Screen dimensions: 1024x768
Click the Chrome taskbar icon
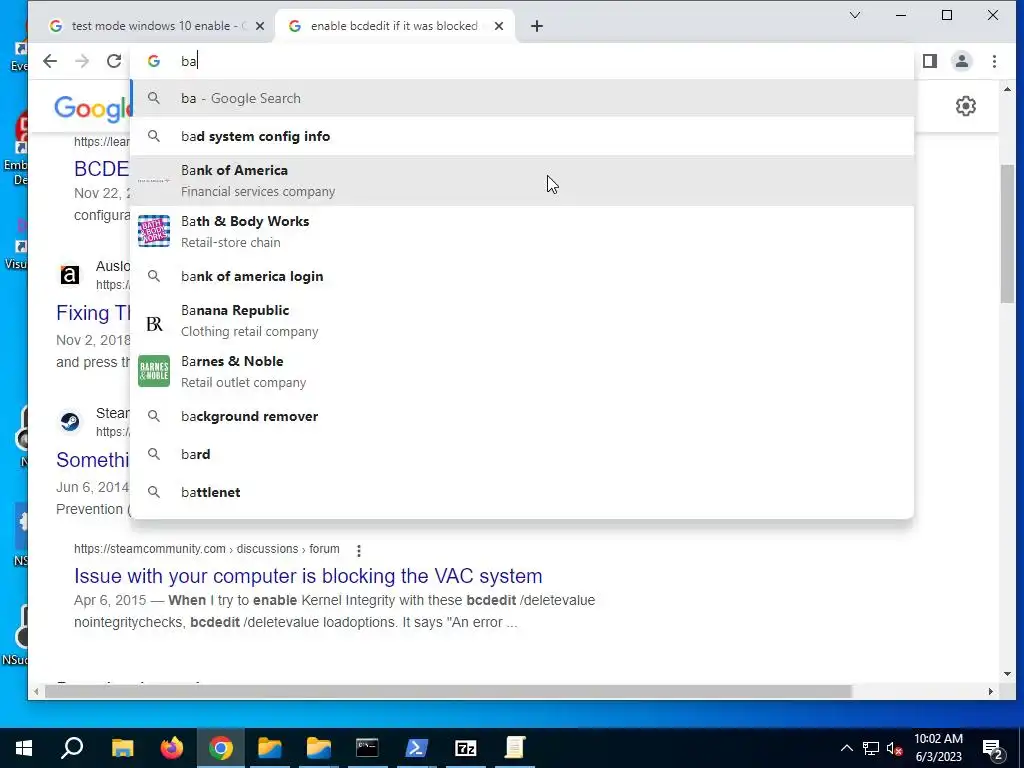pos(221,748)
